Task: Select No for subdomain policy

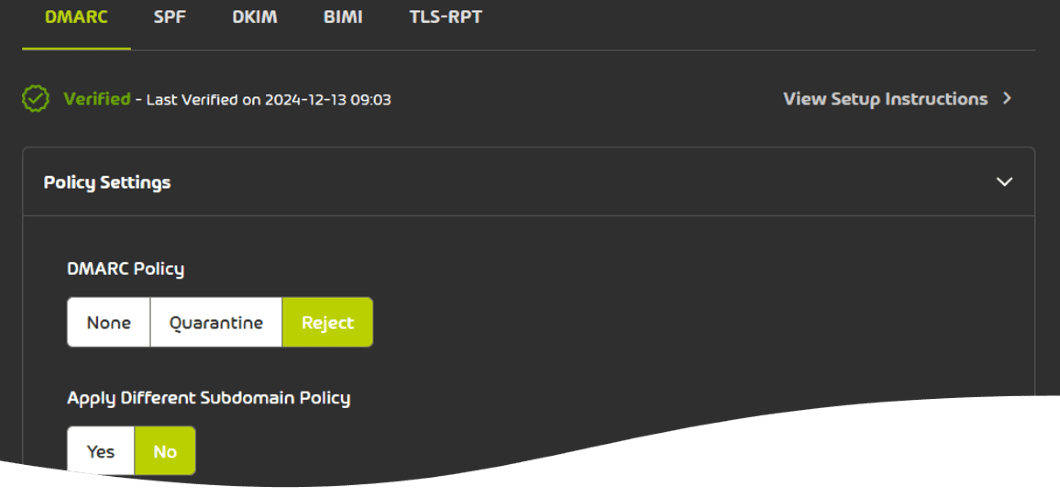Action: tap(165, 451)
